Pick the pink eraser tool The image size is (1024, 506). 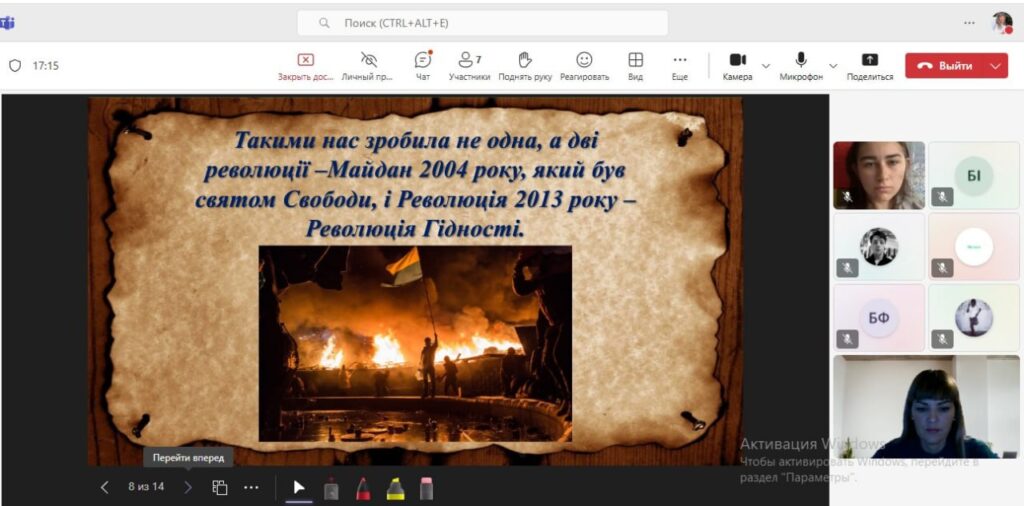(426, 488)
